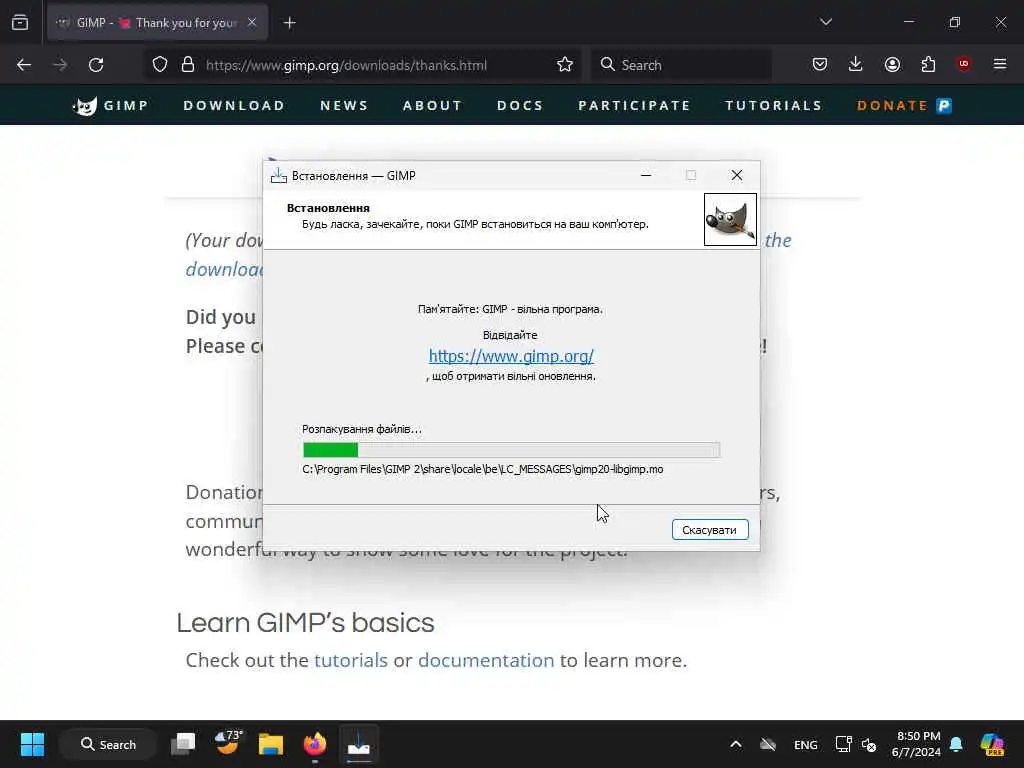Screen dimensions: 1024x768
Task: Click the muted volume tray icon
Action: click(869, 744)
